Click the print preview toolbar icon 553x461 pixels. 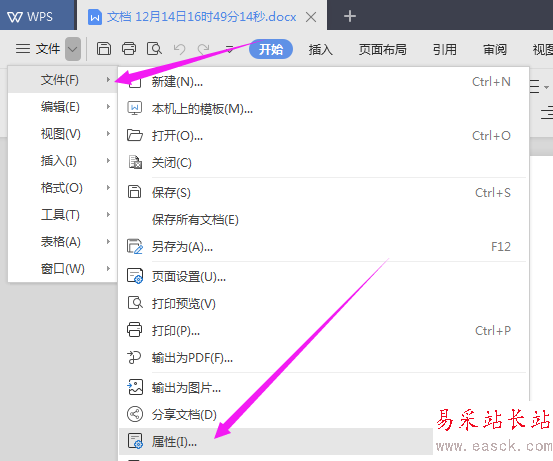pyautogui.click(x=154, y=49)
